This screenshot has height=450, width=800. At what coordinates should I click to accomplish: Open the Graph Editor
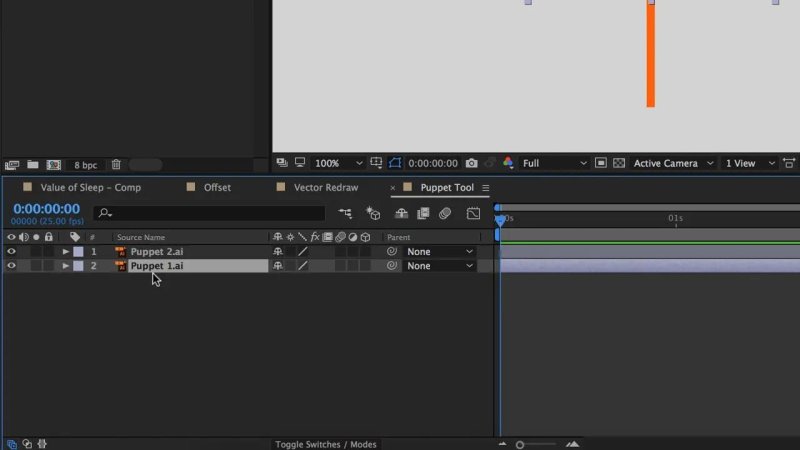click(473, 213)
